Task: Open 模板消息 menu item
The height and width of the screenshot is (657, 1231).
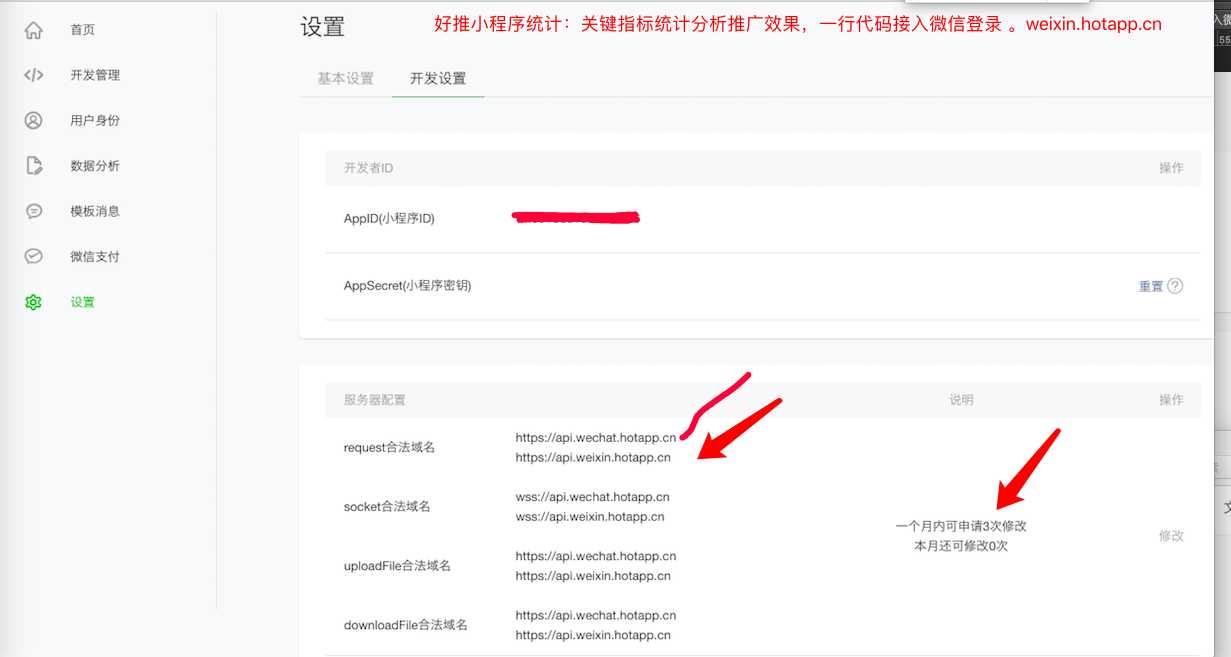Action: (95, 211)
